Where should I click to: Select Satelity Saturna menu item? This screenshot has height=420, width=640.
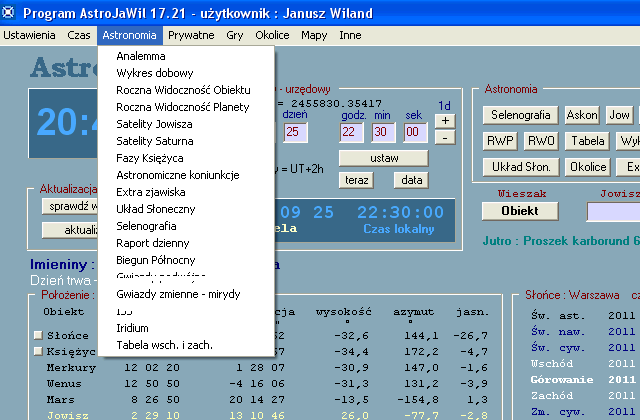coord(186,141)
